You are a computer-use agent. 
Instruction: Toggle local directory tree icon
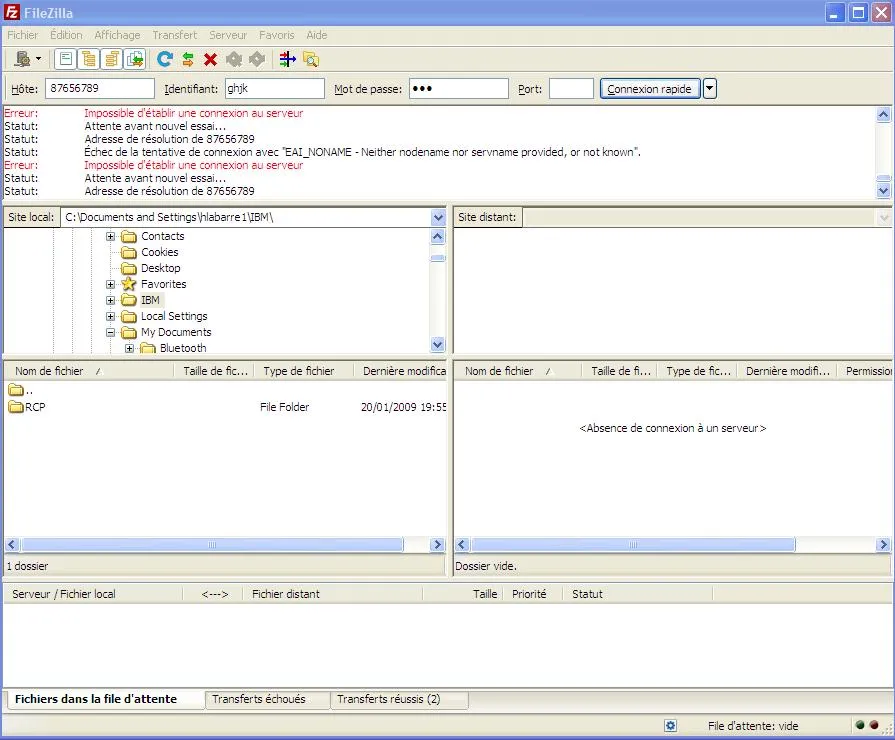click(88, 59)
